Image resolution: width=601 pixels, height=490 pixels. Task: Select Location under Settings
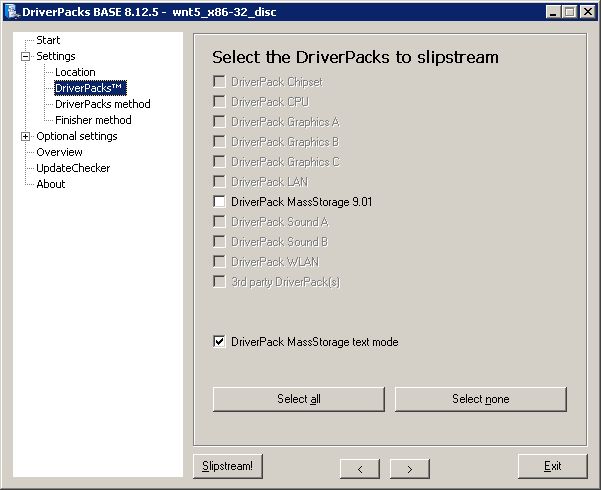point(75,72)
